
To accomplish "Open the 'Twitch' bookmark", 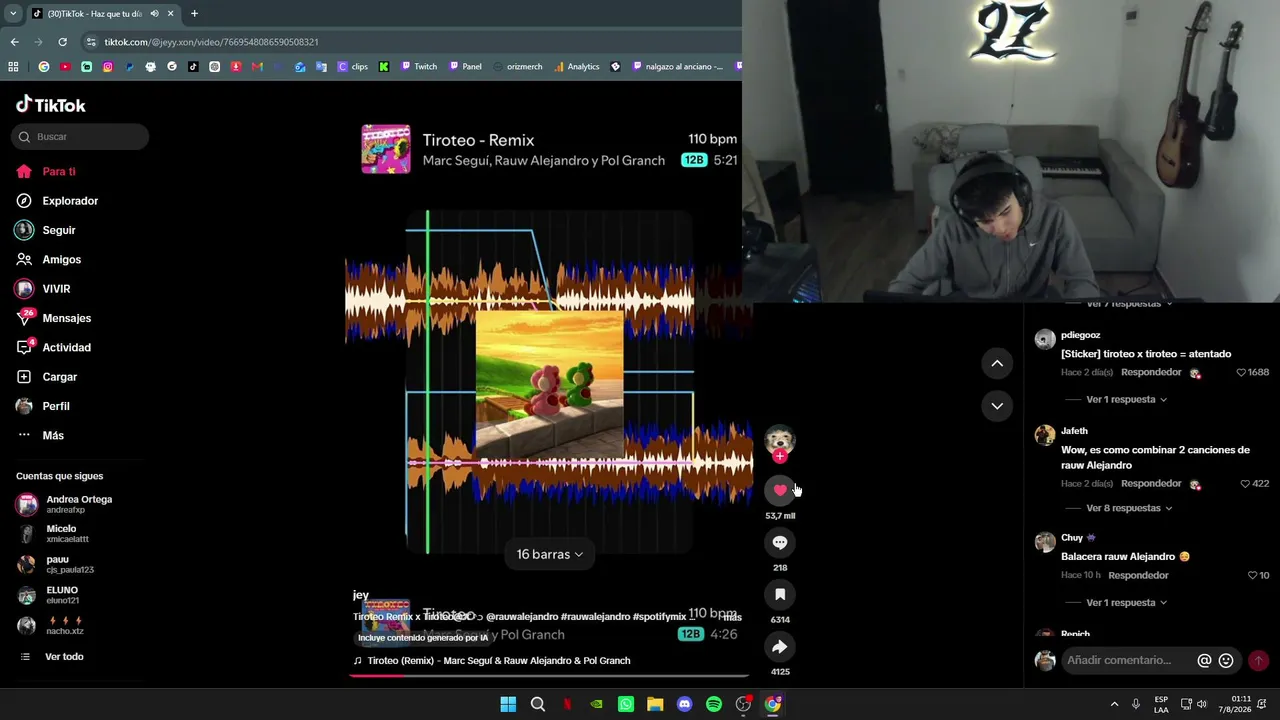I will (419, 67).
